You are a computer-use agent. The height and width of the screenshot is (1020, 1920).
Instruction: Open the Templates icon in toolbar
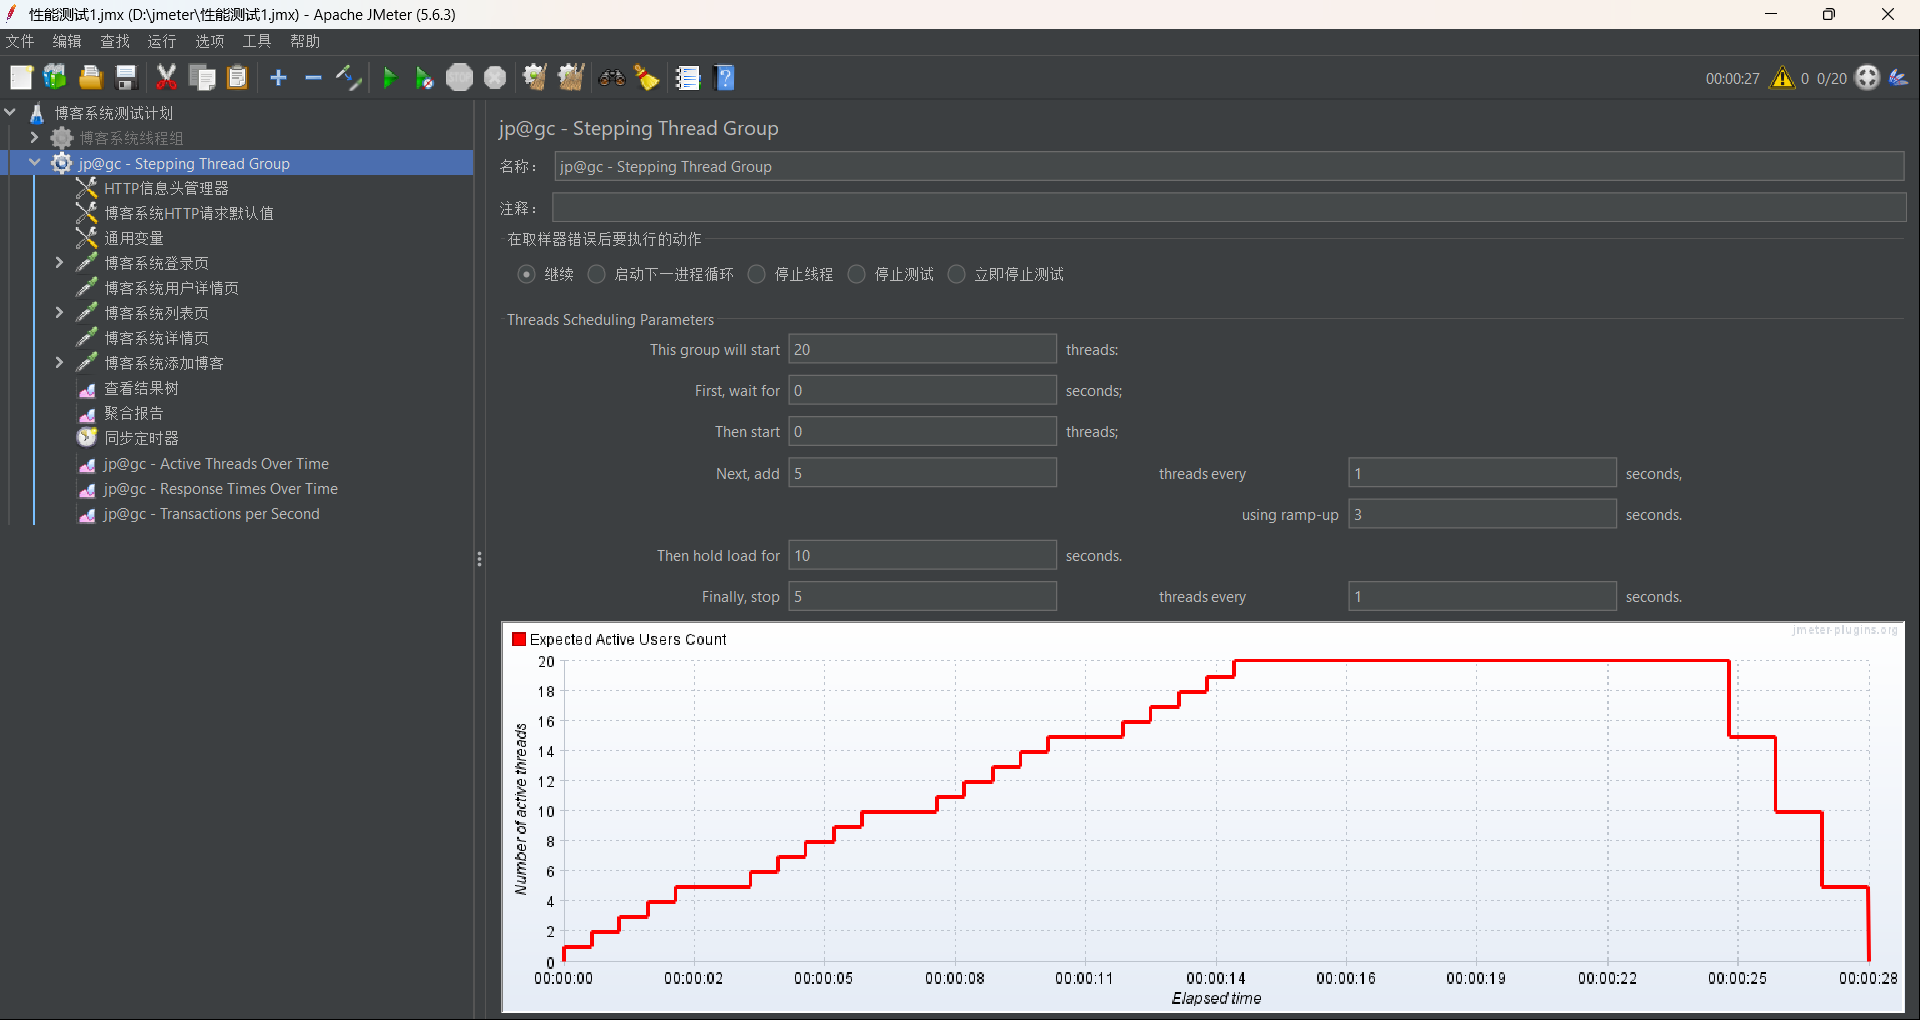pos(55,78)
